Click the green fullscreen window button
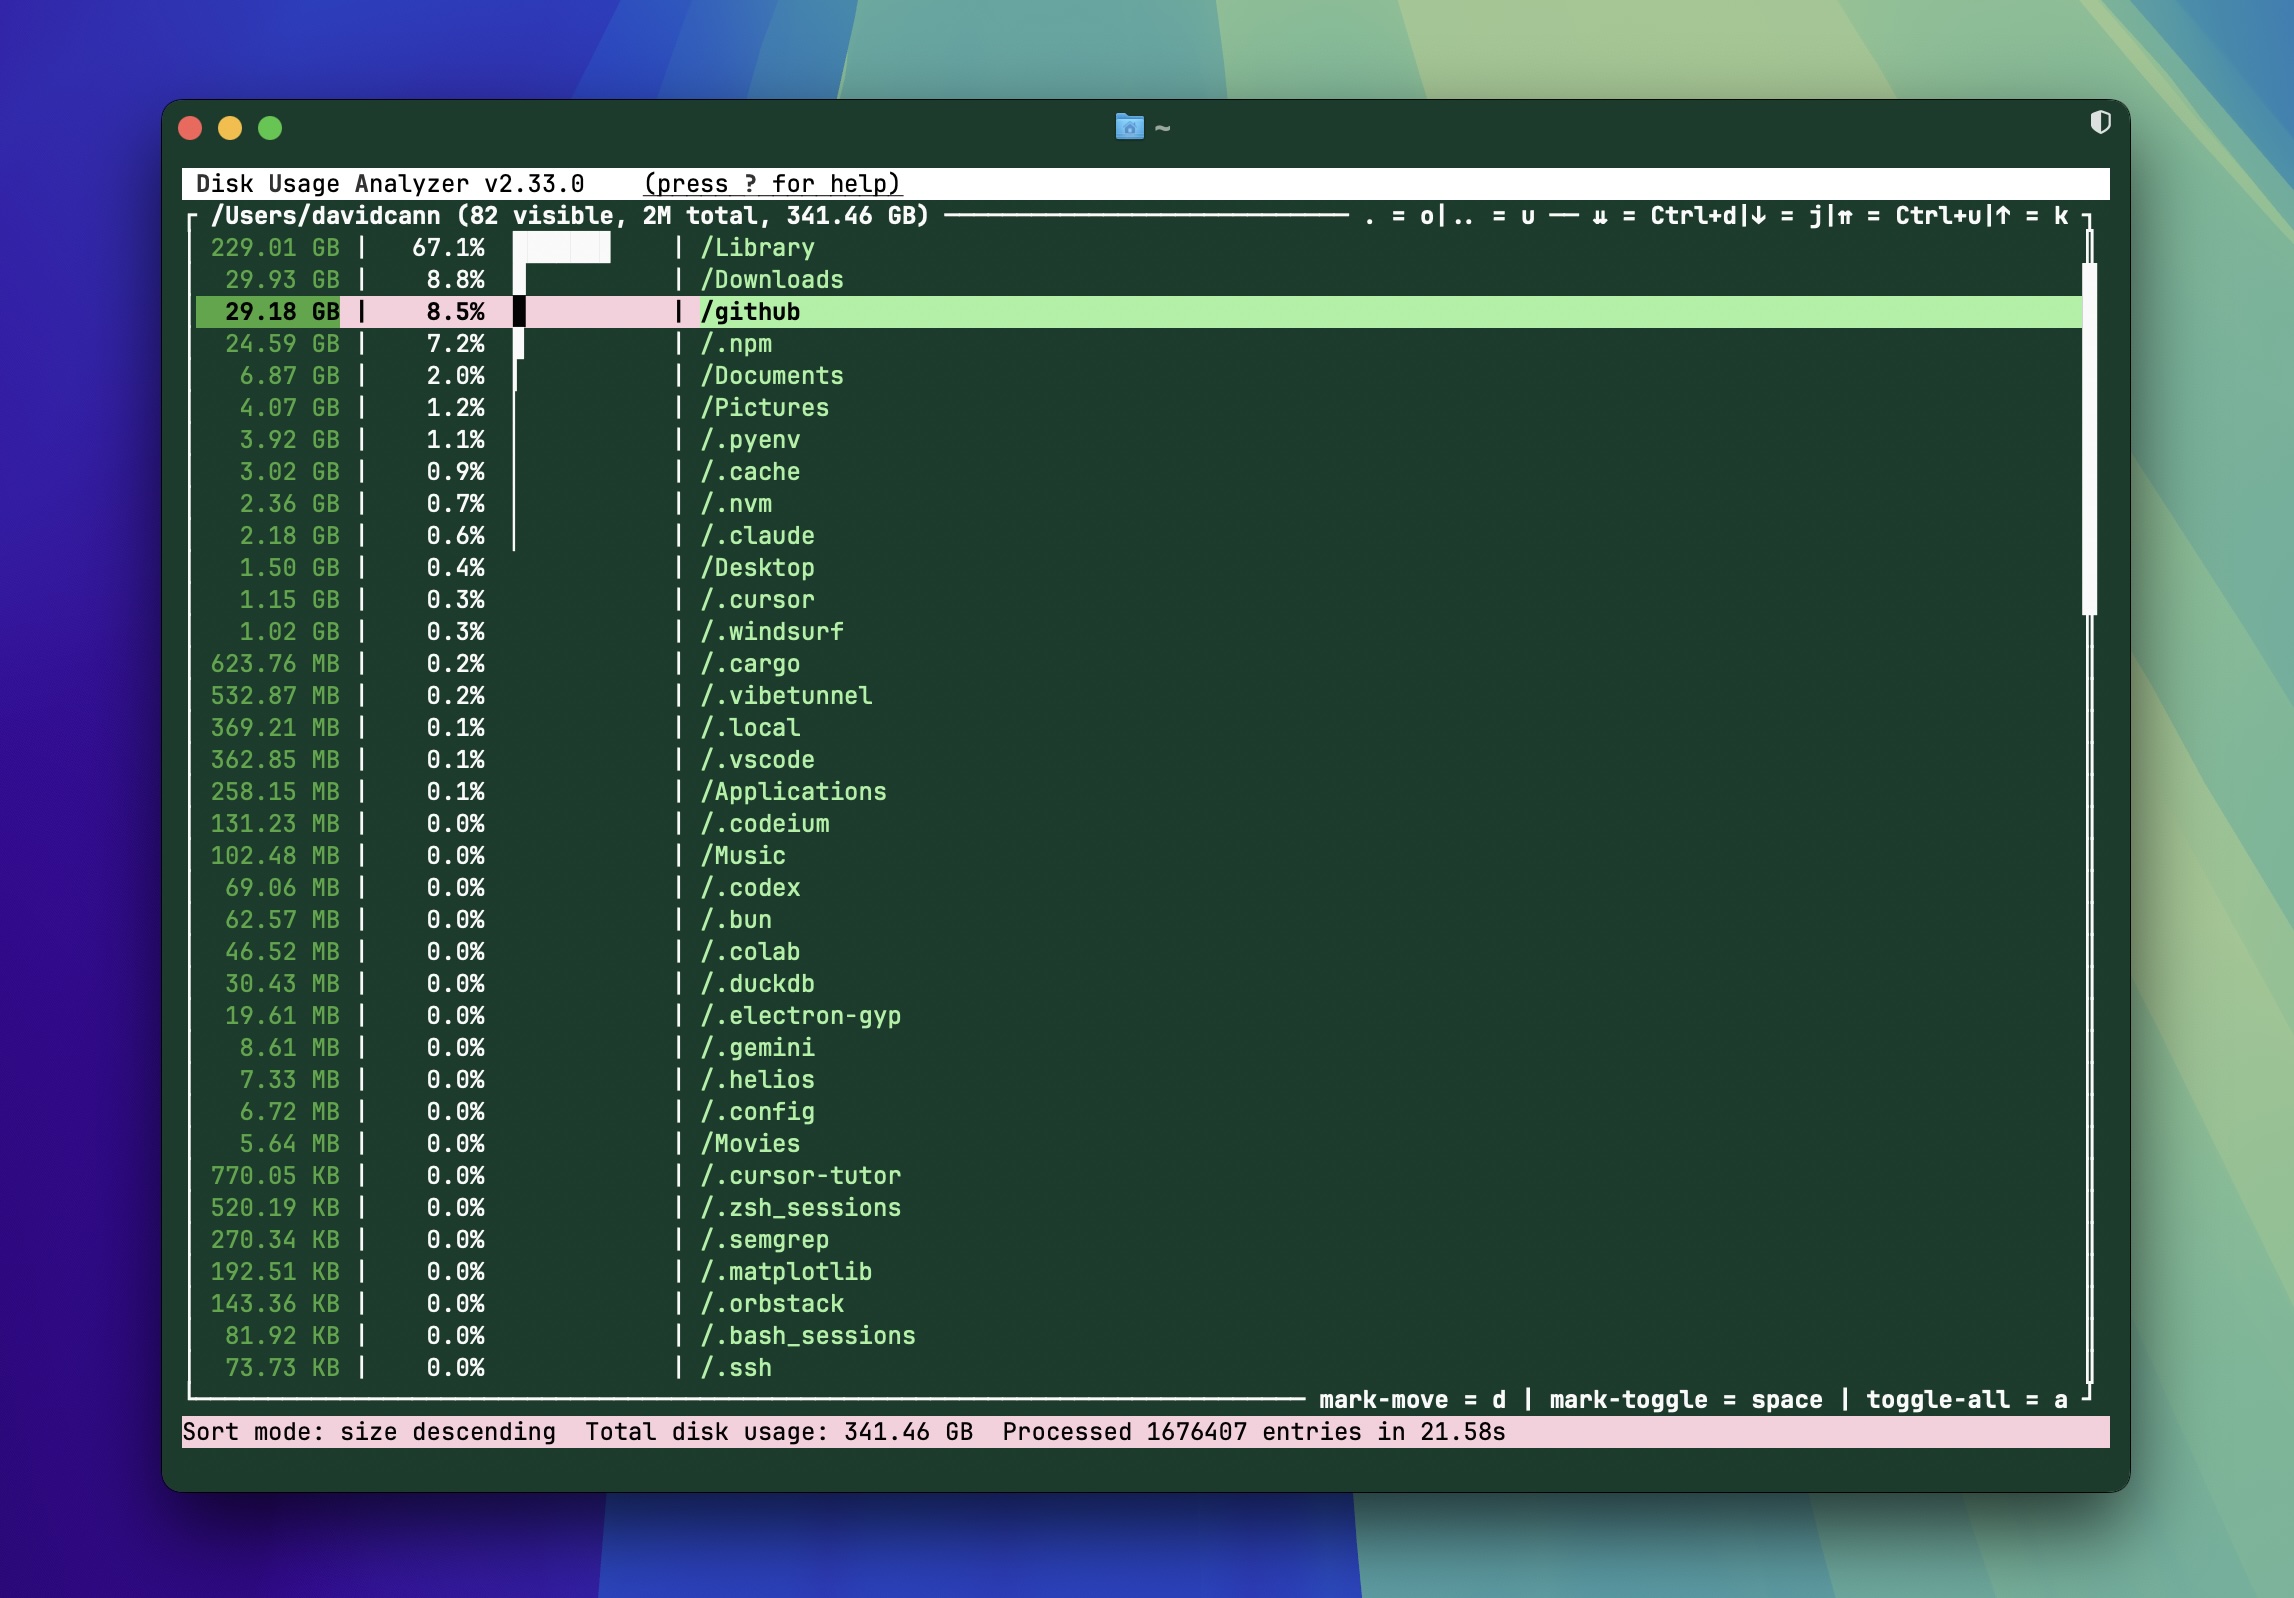Image resolution: width=2294 pixels, height=1598 pixels. [x=270, y=128]
